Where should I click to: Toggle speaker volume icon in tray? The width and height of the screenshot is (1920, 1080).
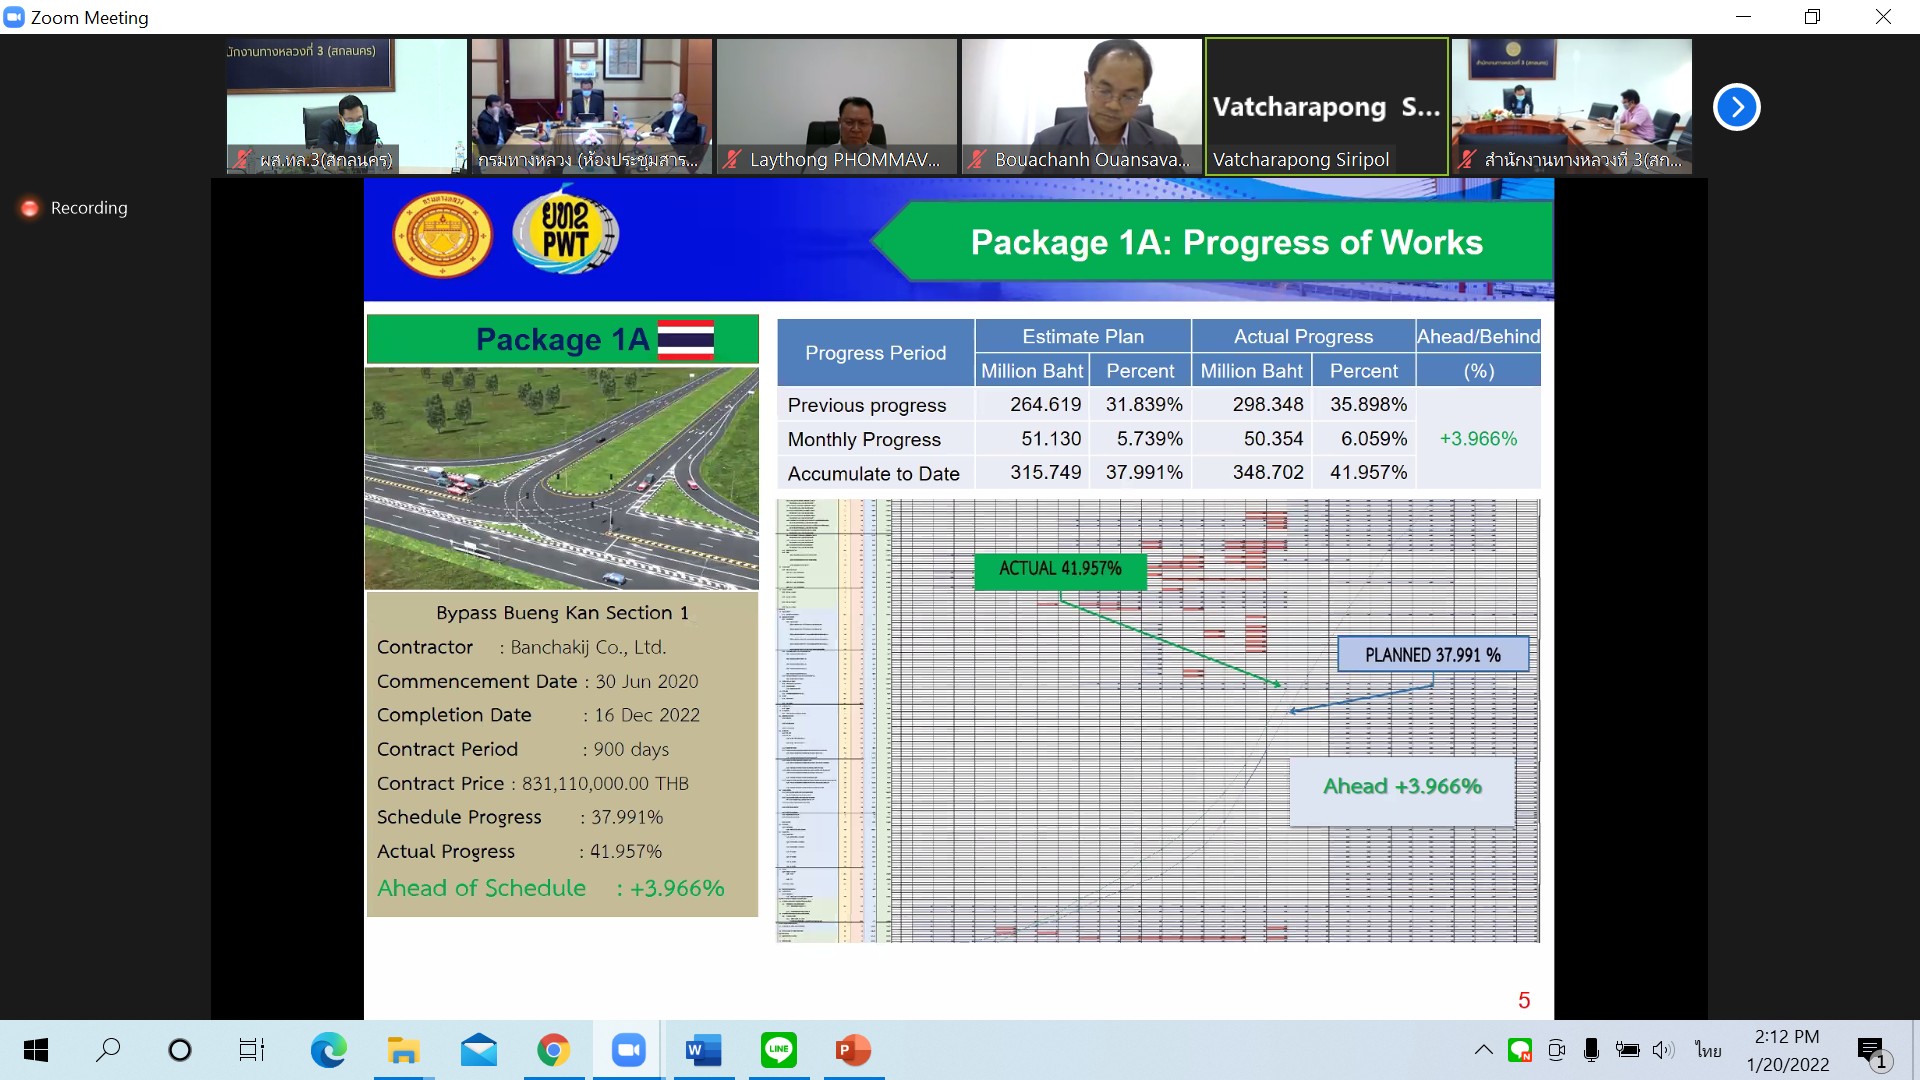tap(1662, 1050)
